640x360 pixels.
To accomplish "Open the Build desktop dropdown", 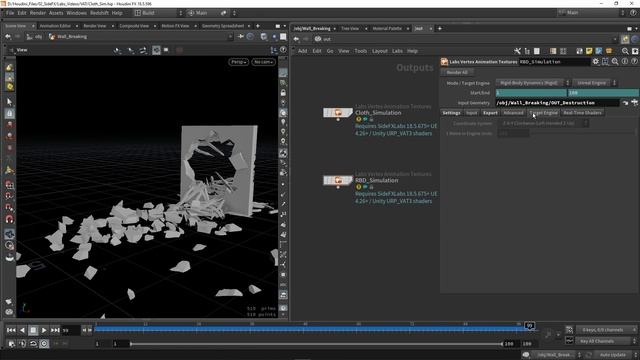I will [158, 13].
